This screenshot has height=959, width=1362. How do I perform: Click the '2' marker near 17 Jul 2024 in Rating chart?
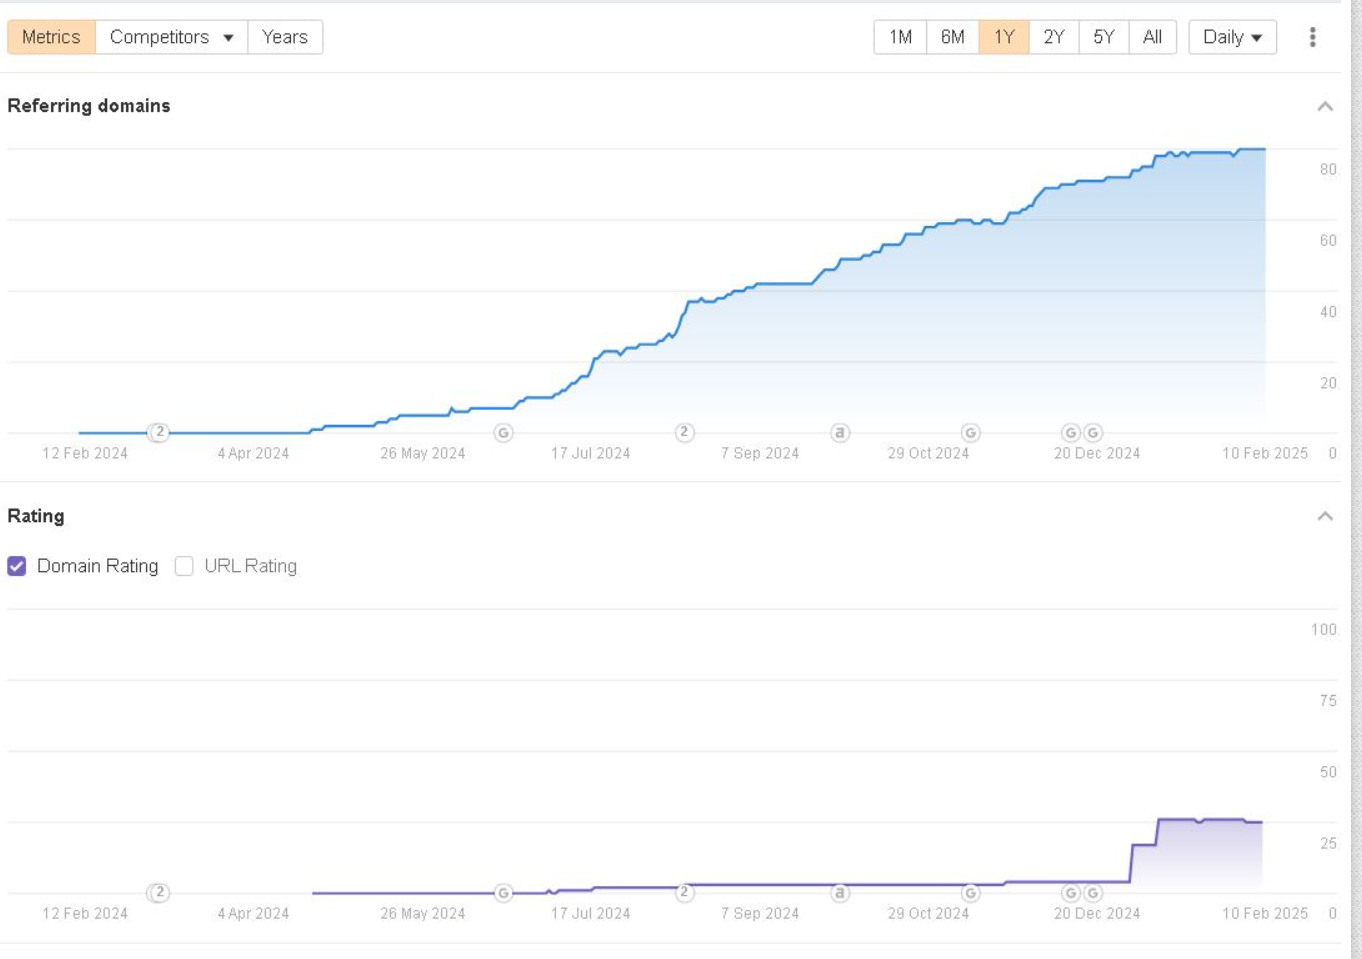click(684, 892)
